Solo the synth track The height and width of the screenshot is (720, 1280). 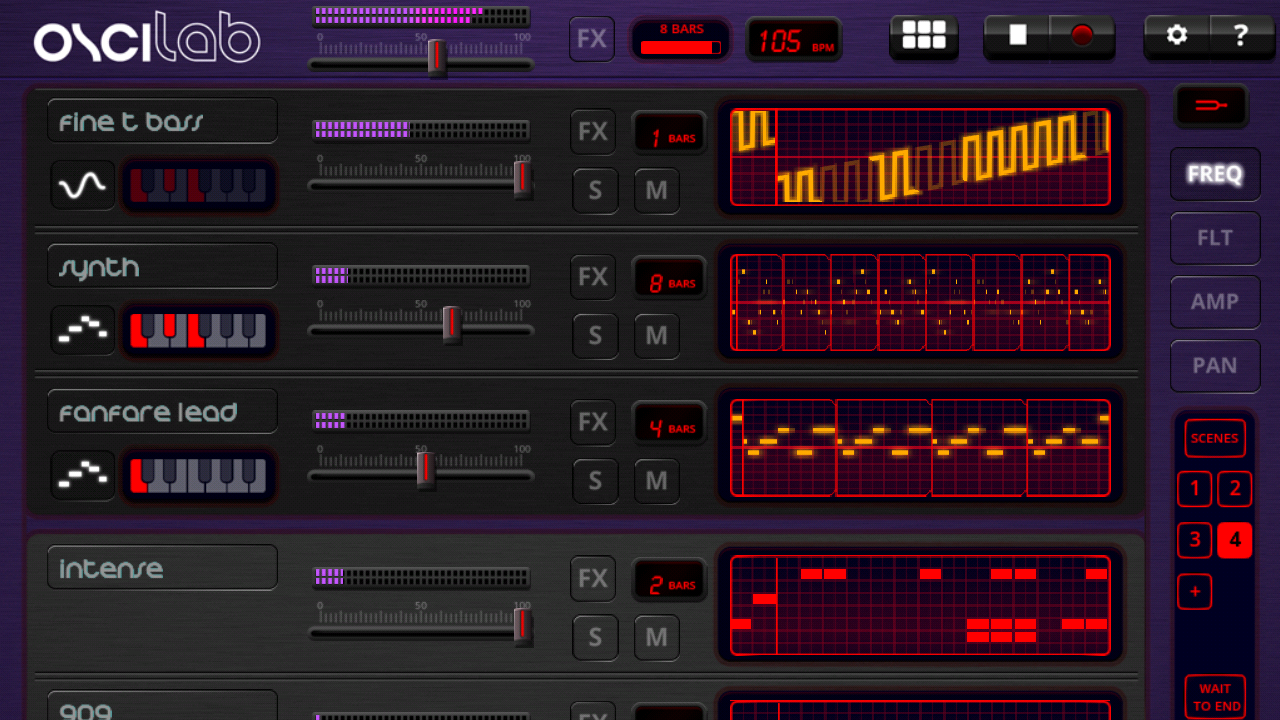click(x=595, y=336)
